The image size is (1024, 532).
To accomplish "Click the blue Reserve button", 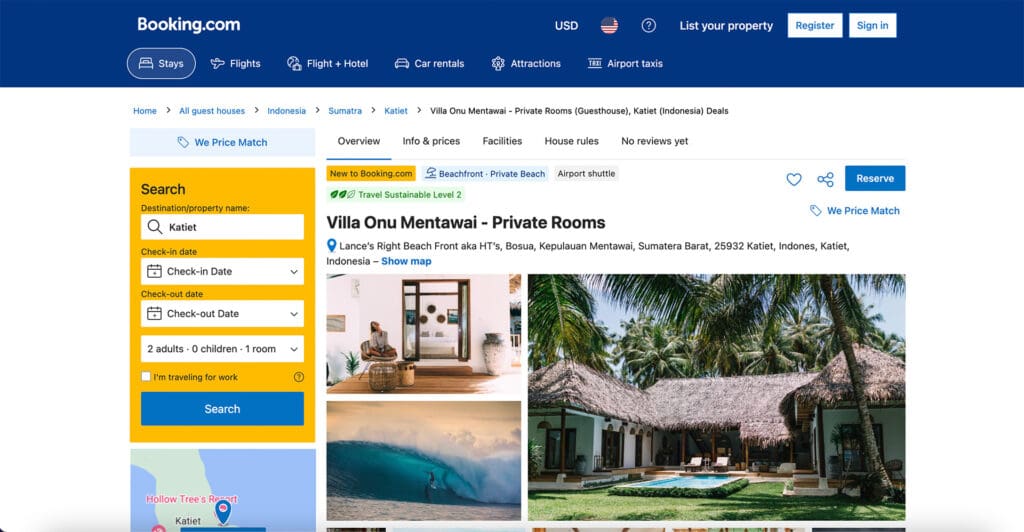I will point(875,178).
